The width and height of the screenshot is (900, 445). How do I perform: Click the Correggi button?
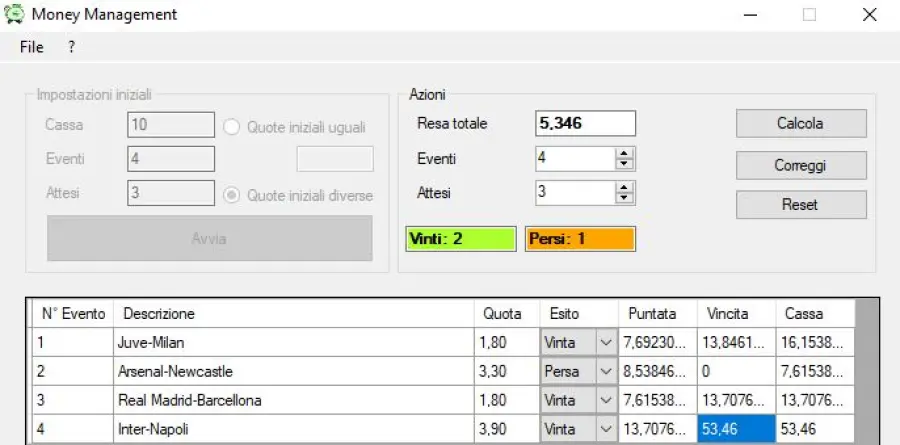click(x=801, y=165)
